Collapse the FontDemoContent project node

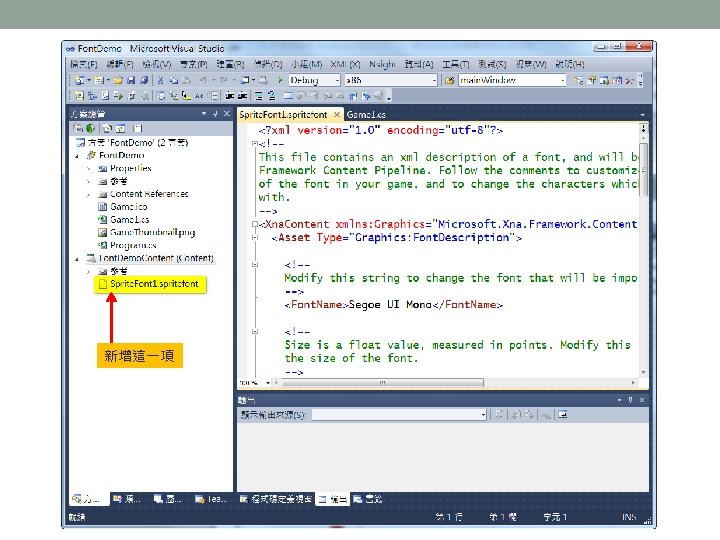pyautogui.click(x=77, y=259)
